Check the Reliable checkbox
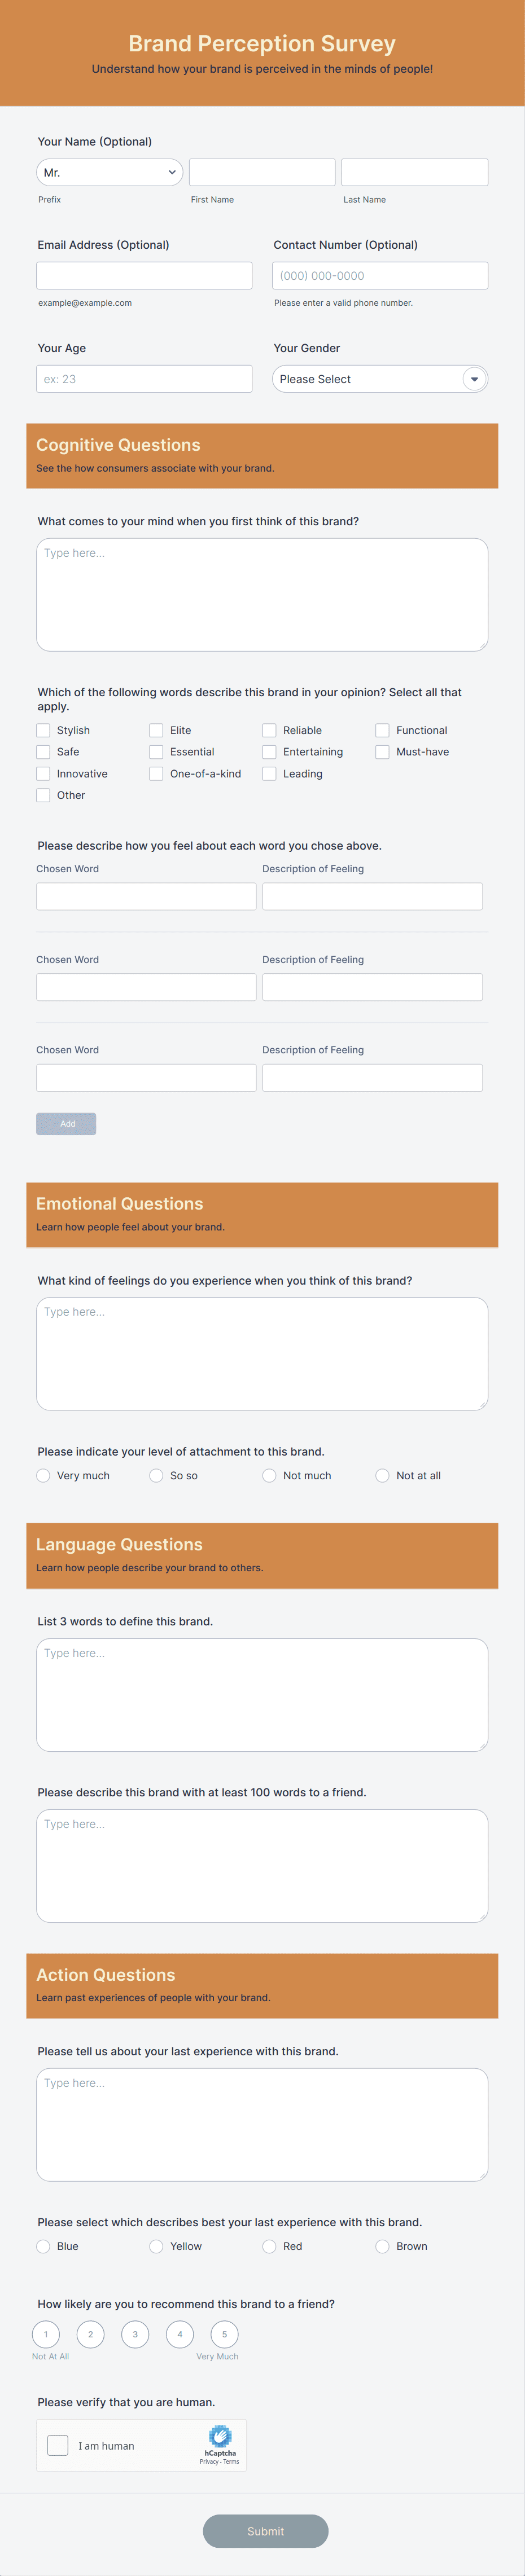This screenshot has width=525, height=2576. (x=269, y=730)
